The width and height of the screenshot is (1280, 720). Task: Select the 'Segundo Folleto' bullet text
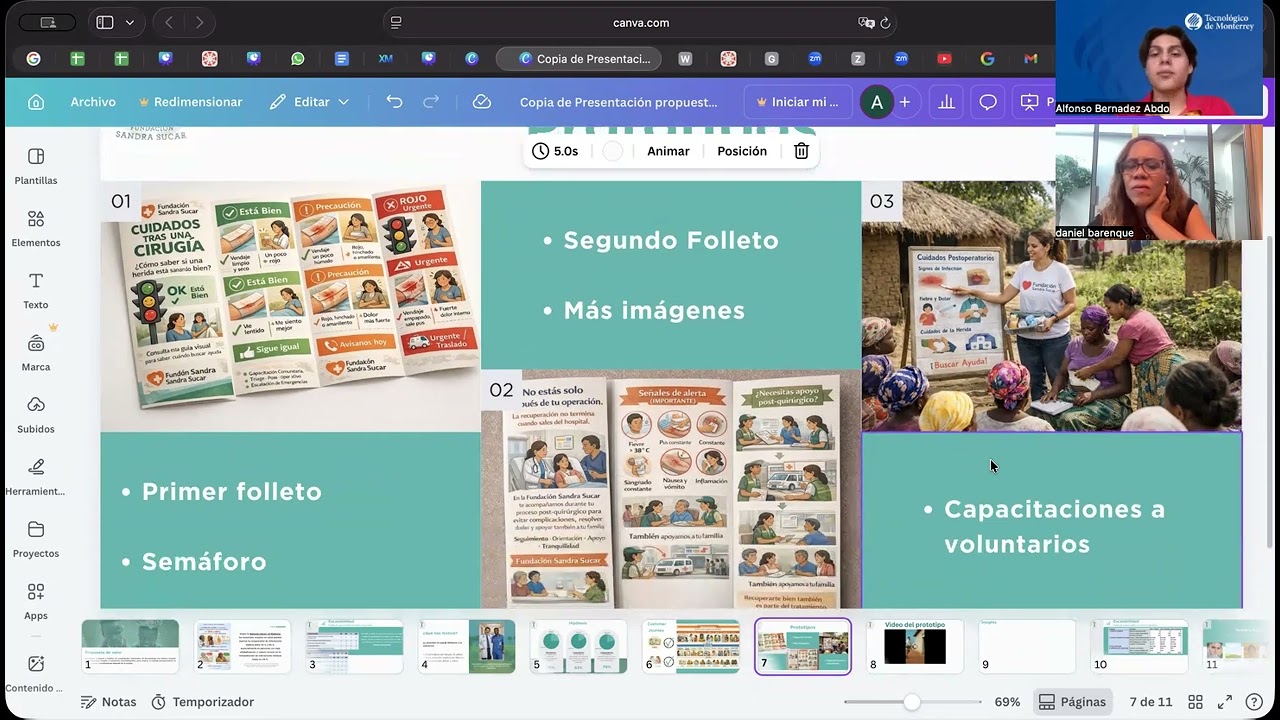click(671, 240)
